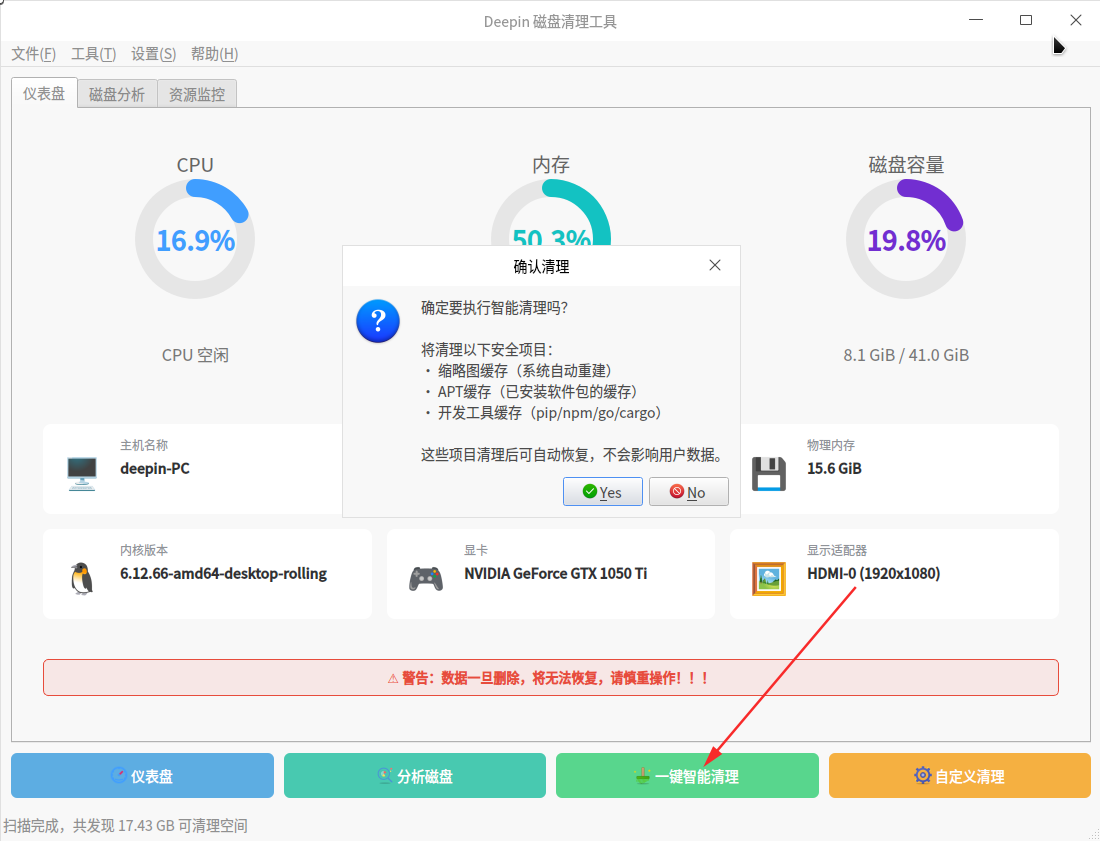Click the 磁盘容量 19.8% gauge
This screenshot has width=1100, height=841.
point(906,239)
